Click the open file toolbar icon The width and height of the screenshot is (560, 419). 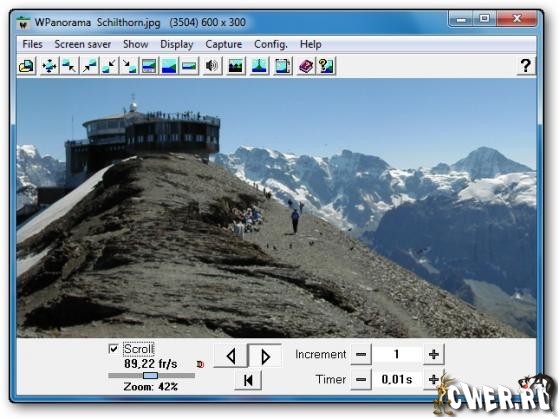click(26, 66)
